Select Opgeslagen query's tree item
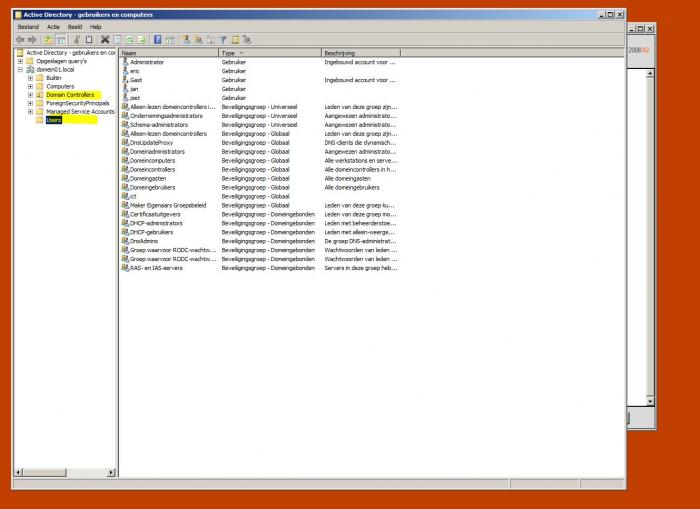This screenshot has height=509, width=700. pos(62,61)
